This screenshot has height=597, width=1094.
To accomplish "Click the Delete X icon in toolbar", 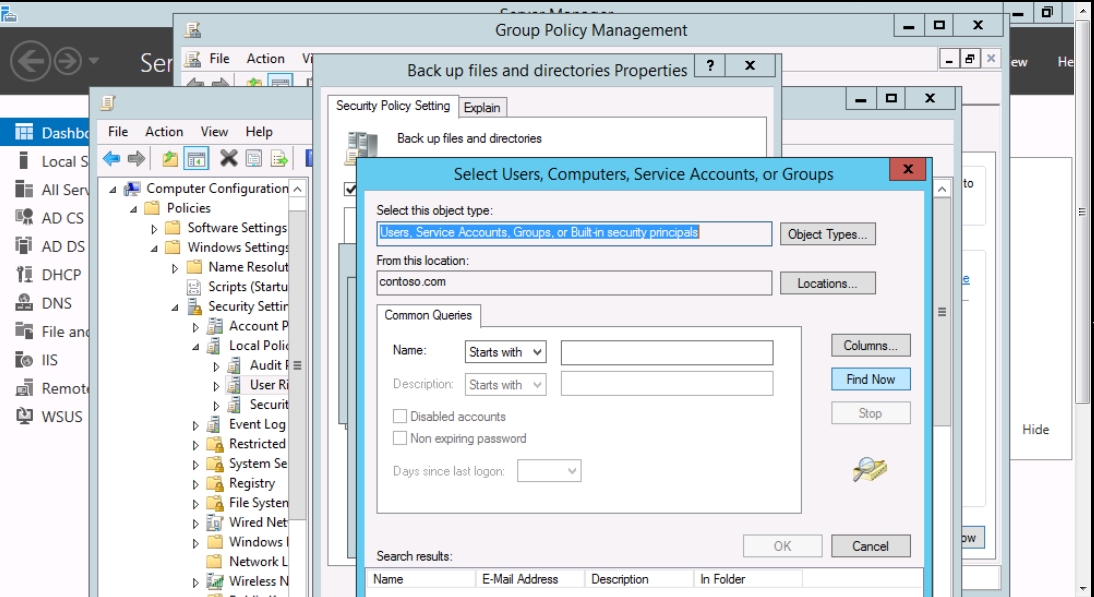I will [228, 158].
